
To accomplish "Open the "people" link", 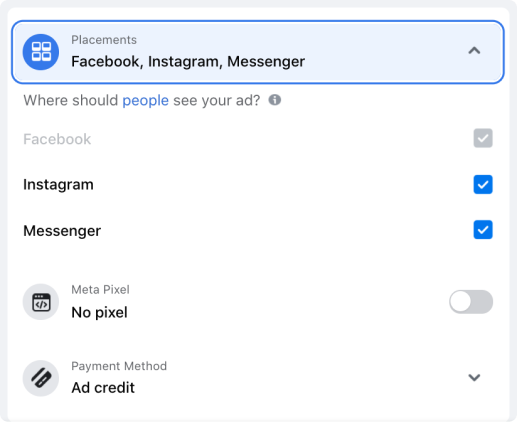I will 146,100.
